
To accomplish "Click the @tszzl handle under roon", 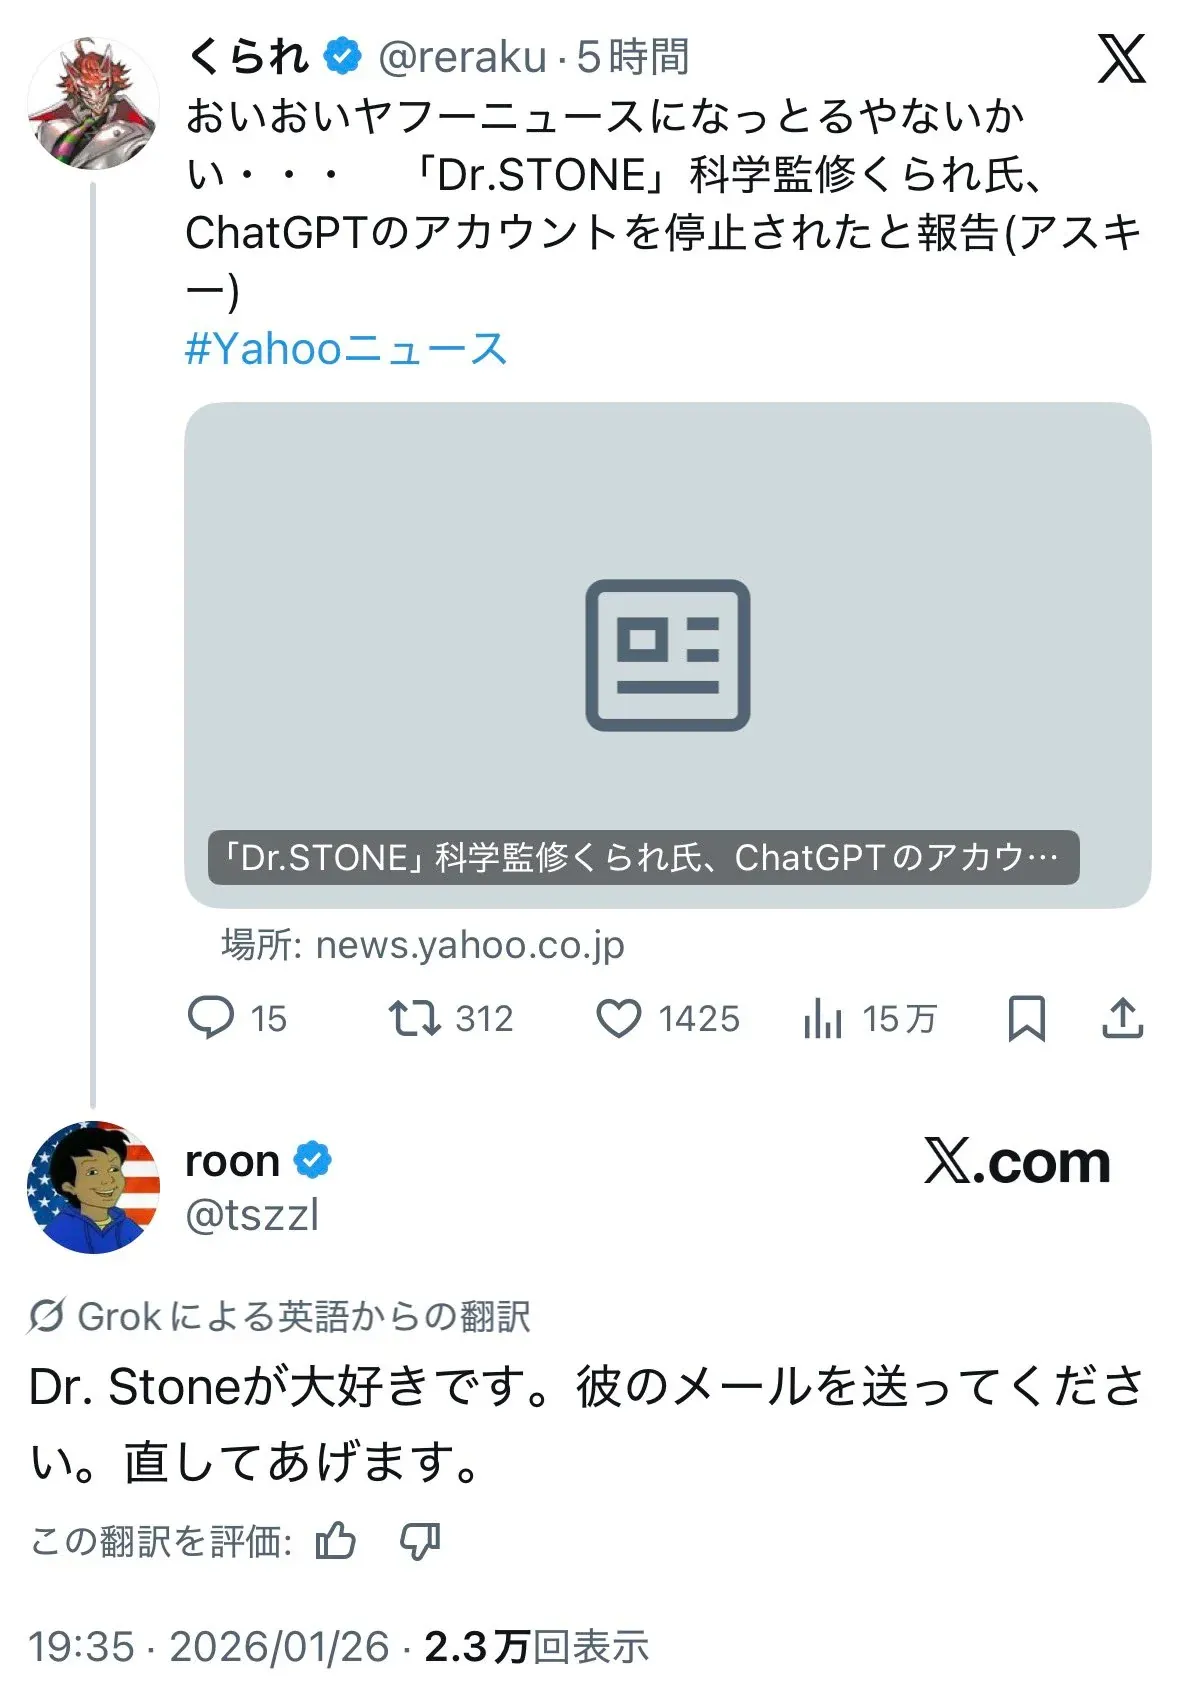I will (254, 1216).
